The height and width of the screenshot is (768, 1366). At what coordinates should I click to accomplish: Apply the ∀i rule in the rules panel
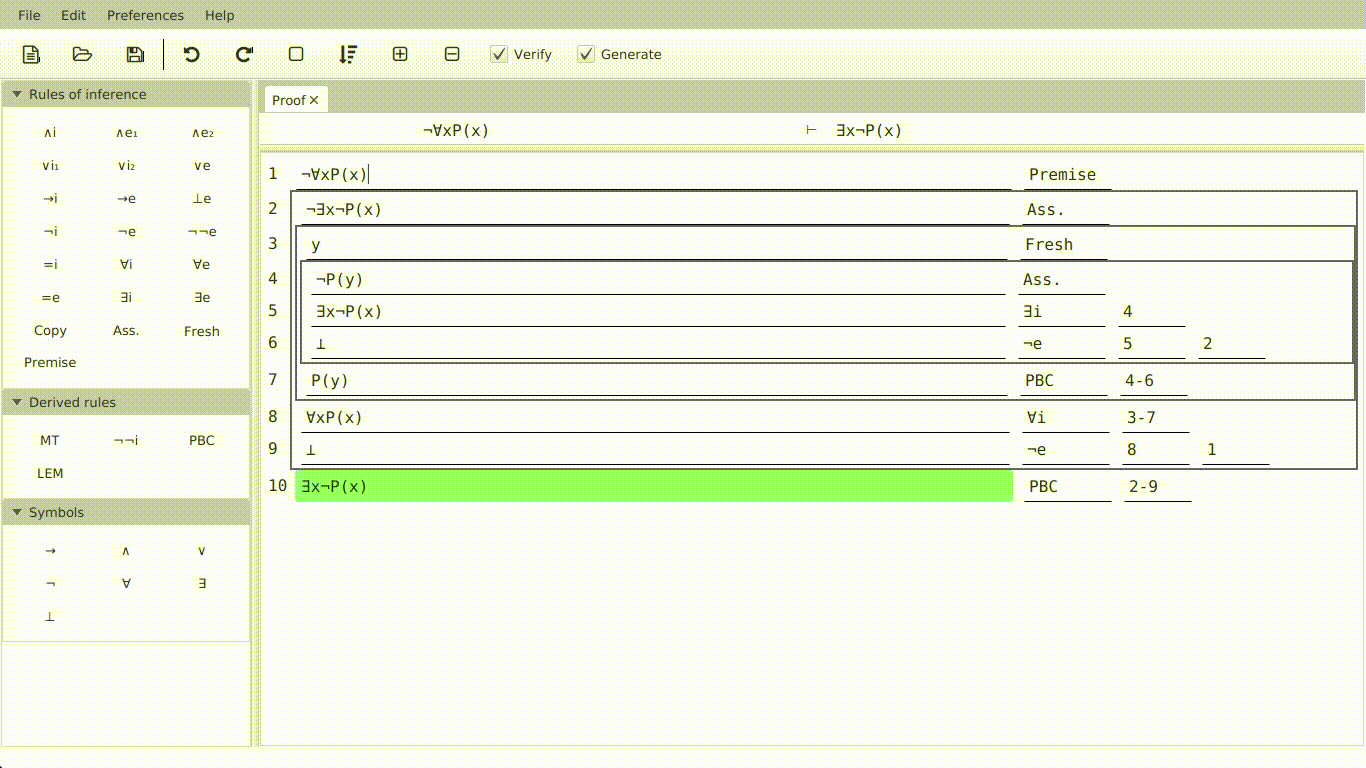tap(126, 265)
